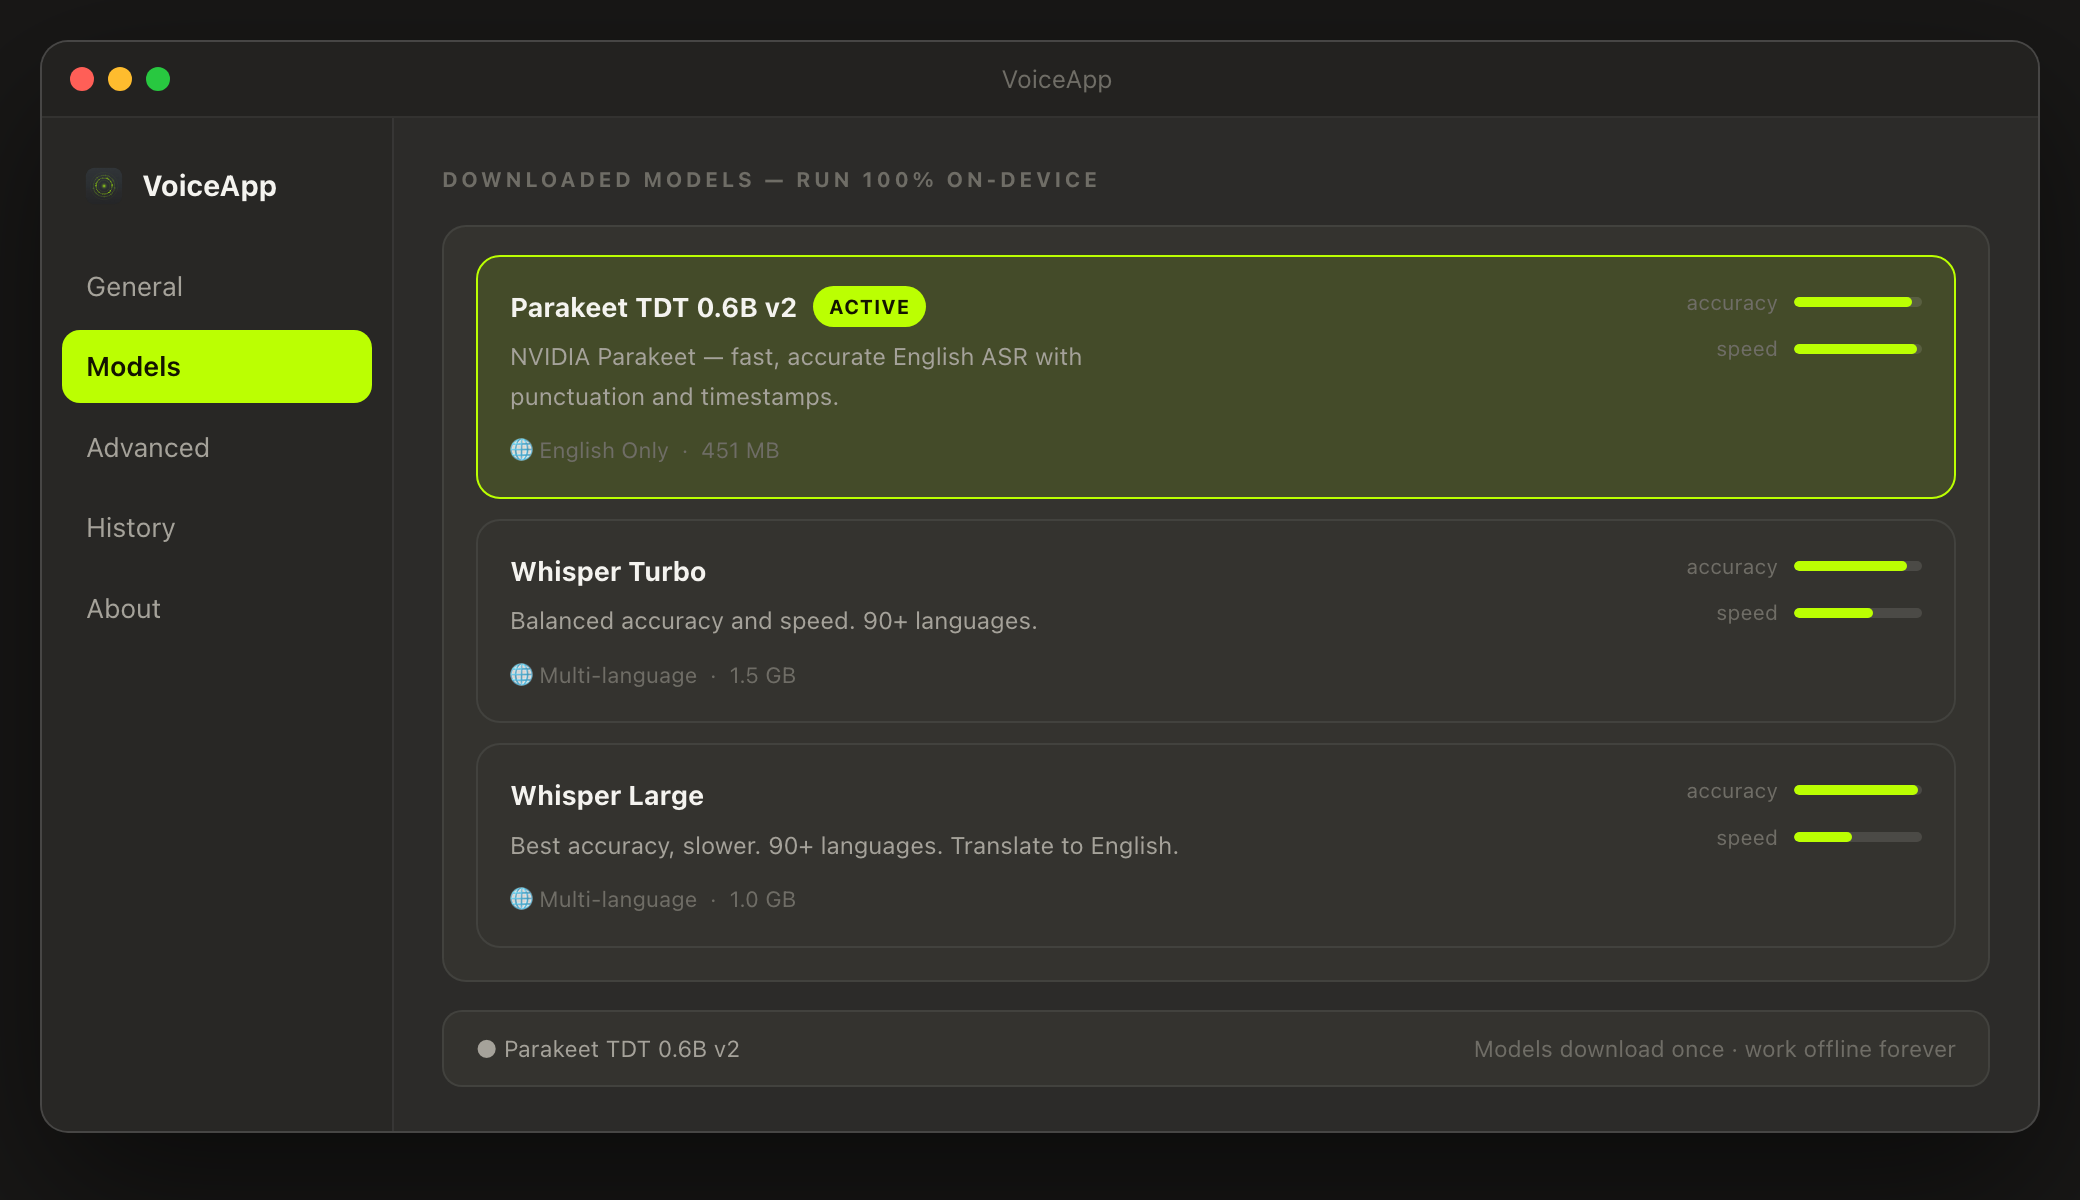
Task: Close the VoiceApp window with red button
Action: click(82, 79)
